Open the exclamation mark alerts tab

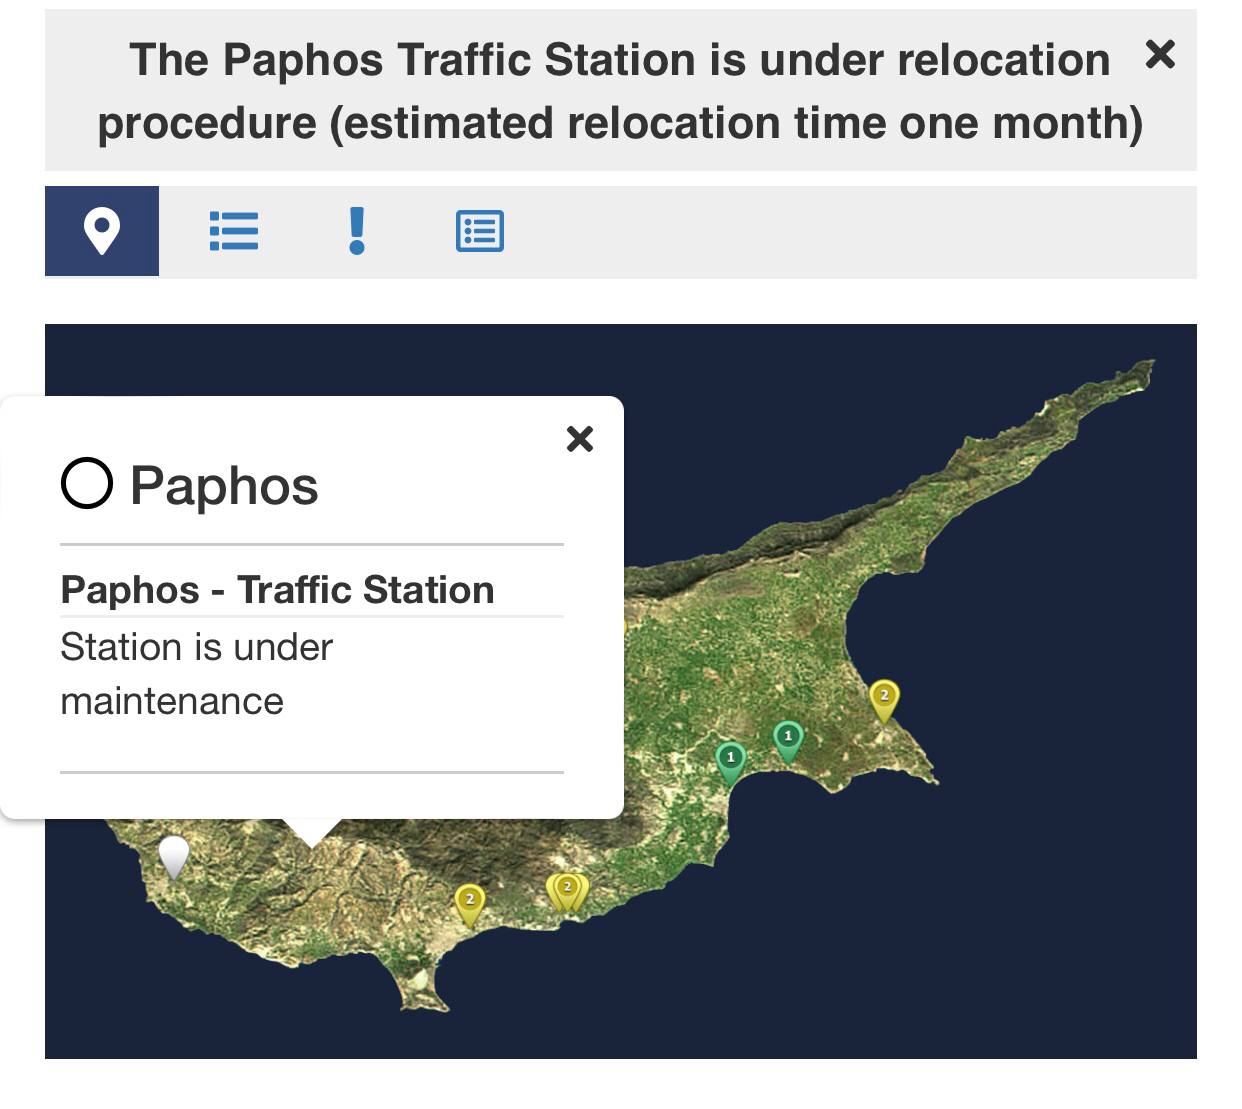coord(357,231)
